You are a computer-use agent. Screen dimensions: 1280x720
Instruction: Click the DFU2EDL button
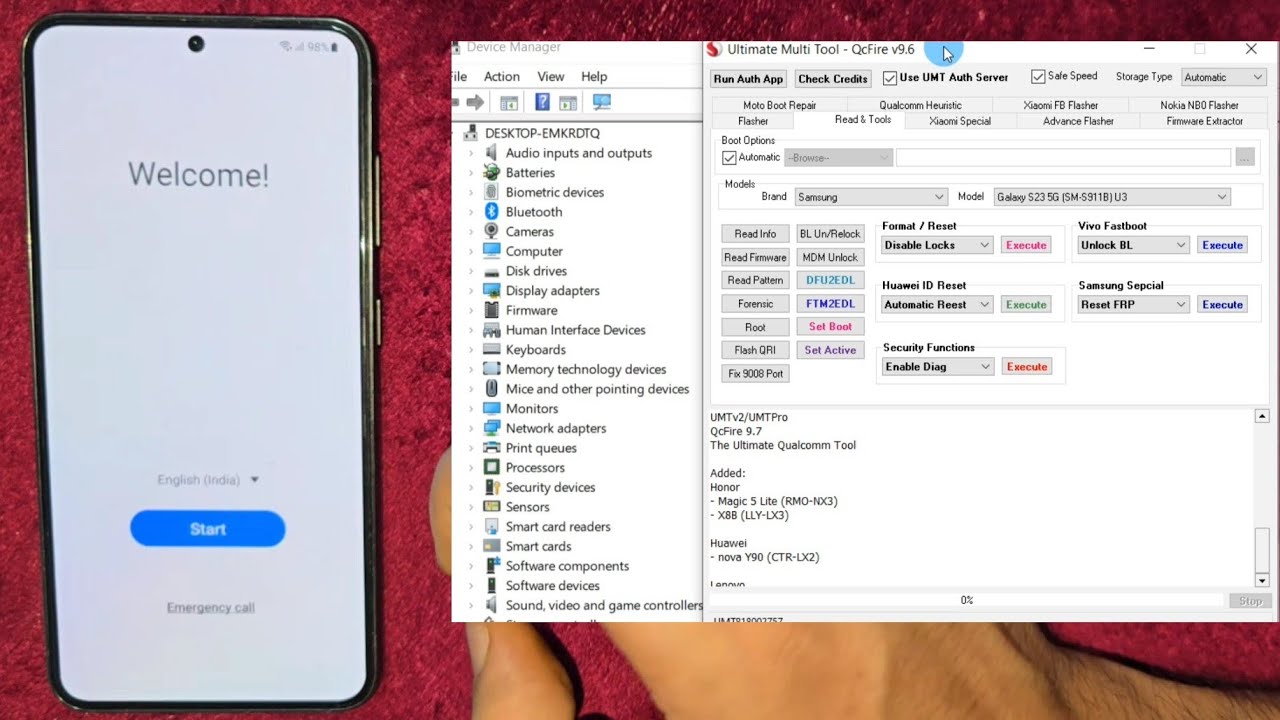(x=830, y=280)
